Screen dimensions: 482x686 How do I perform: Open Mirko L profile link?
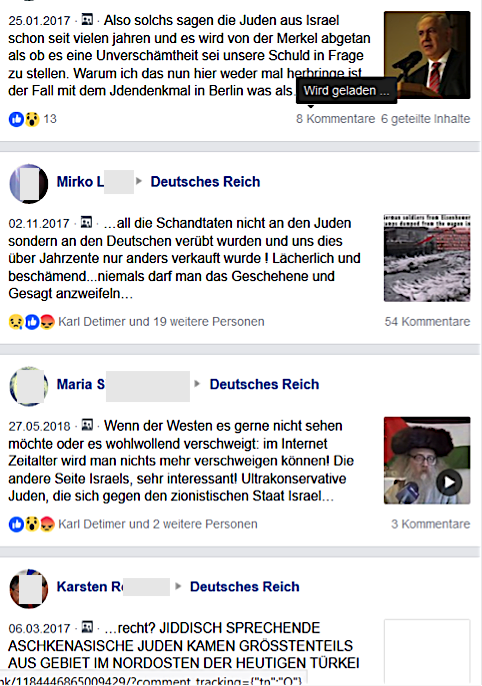pyautogui.click(x=80, y=182)
